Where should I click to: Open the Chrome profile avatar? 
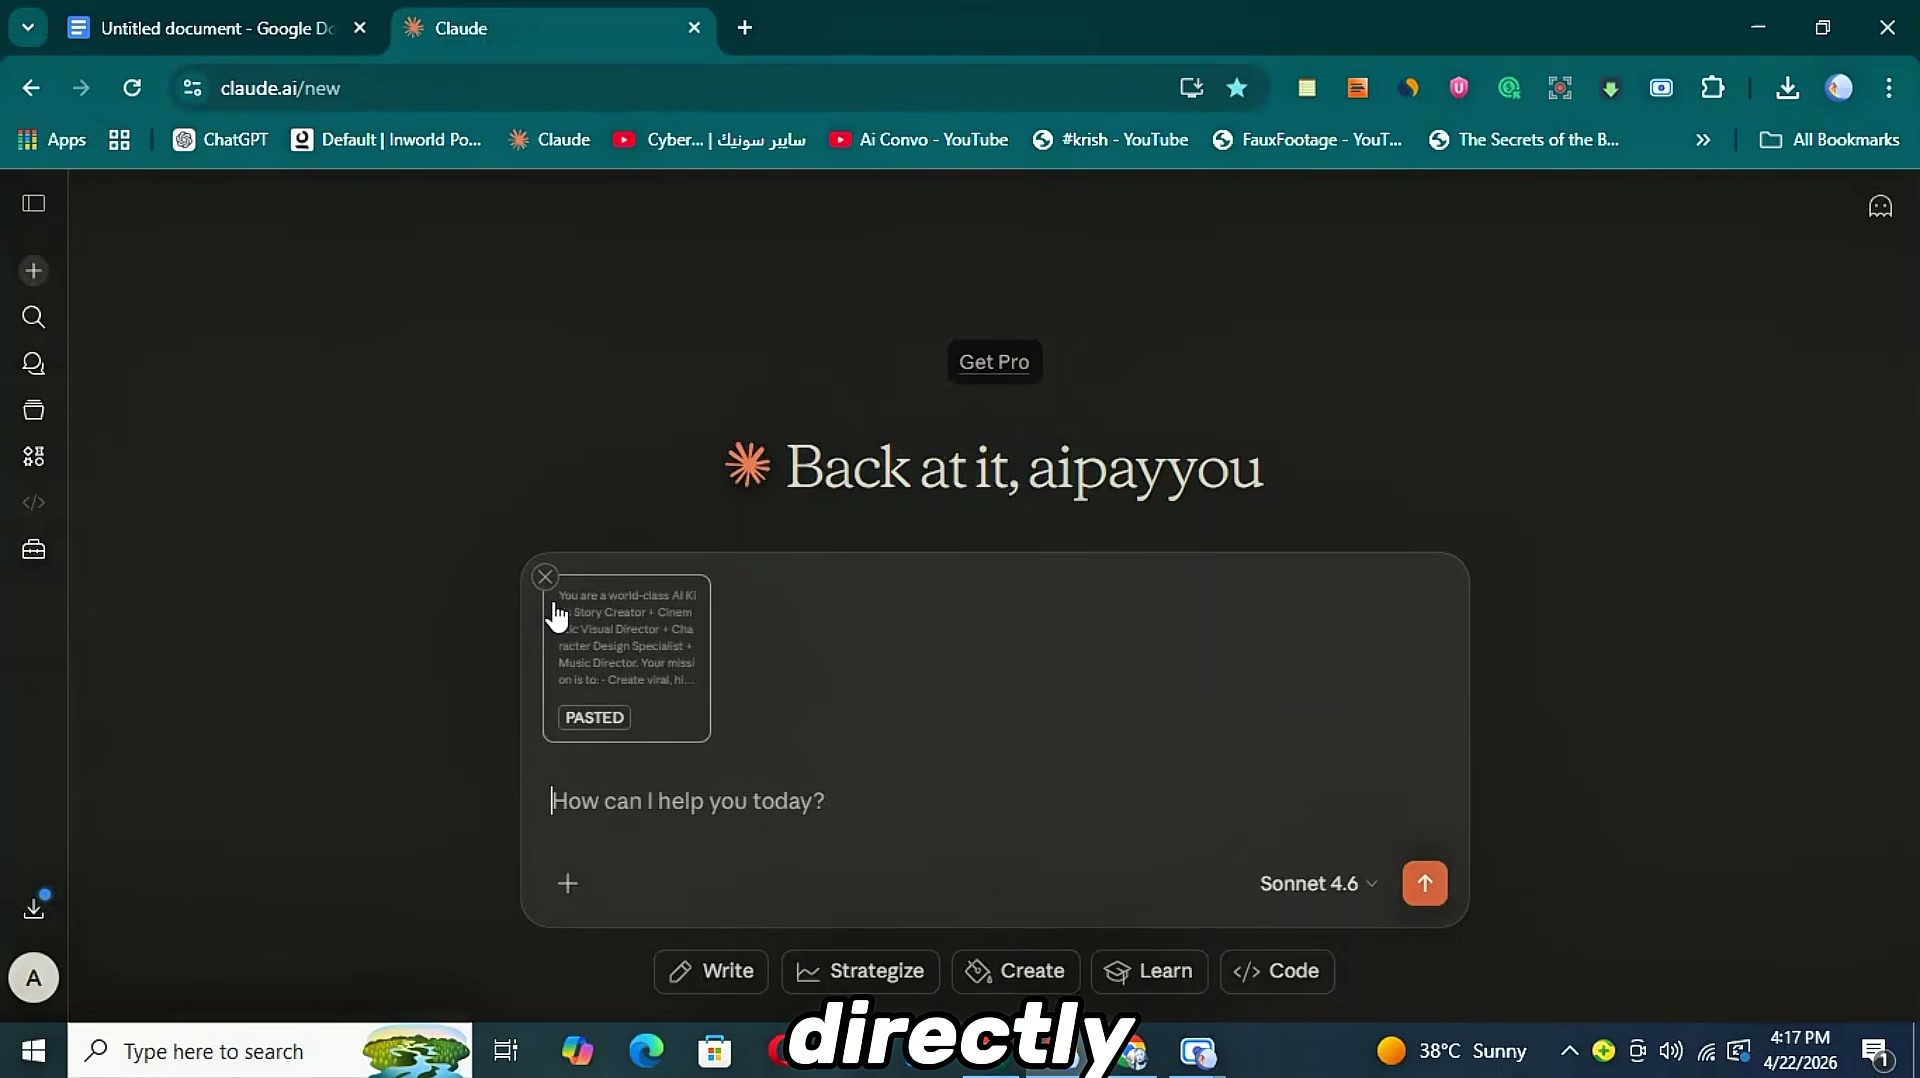(1840, 88)
